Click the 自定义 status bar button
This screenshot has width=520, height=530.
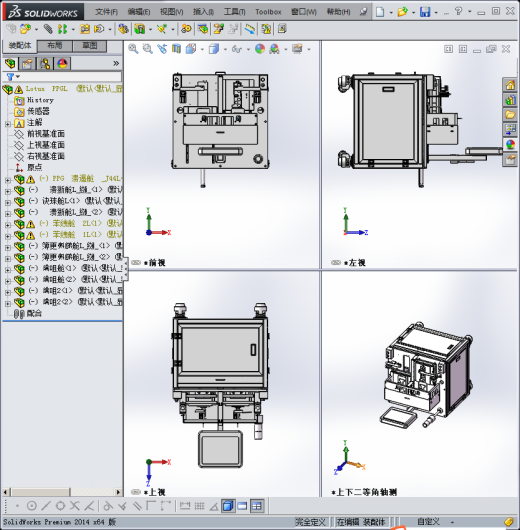(428, 522)
